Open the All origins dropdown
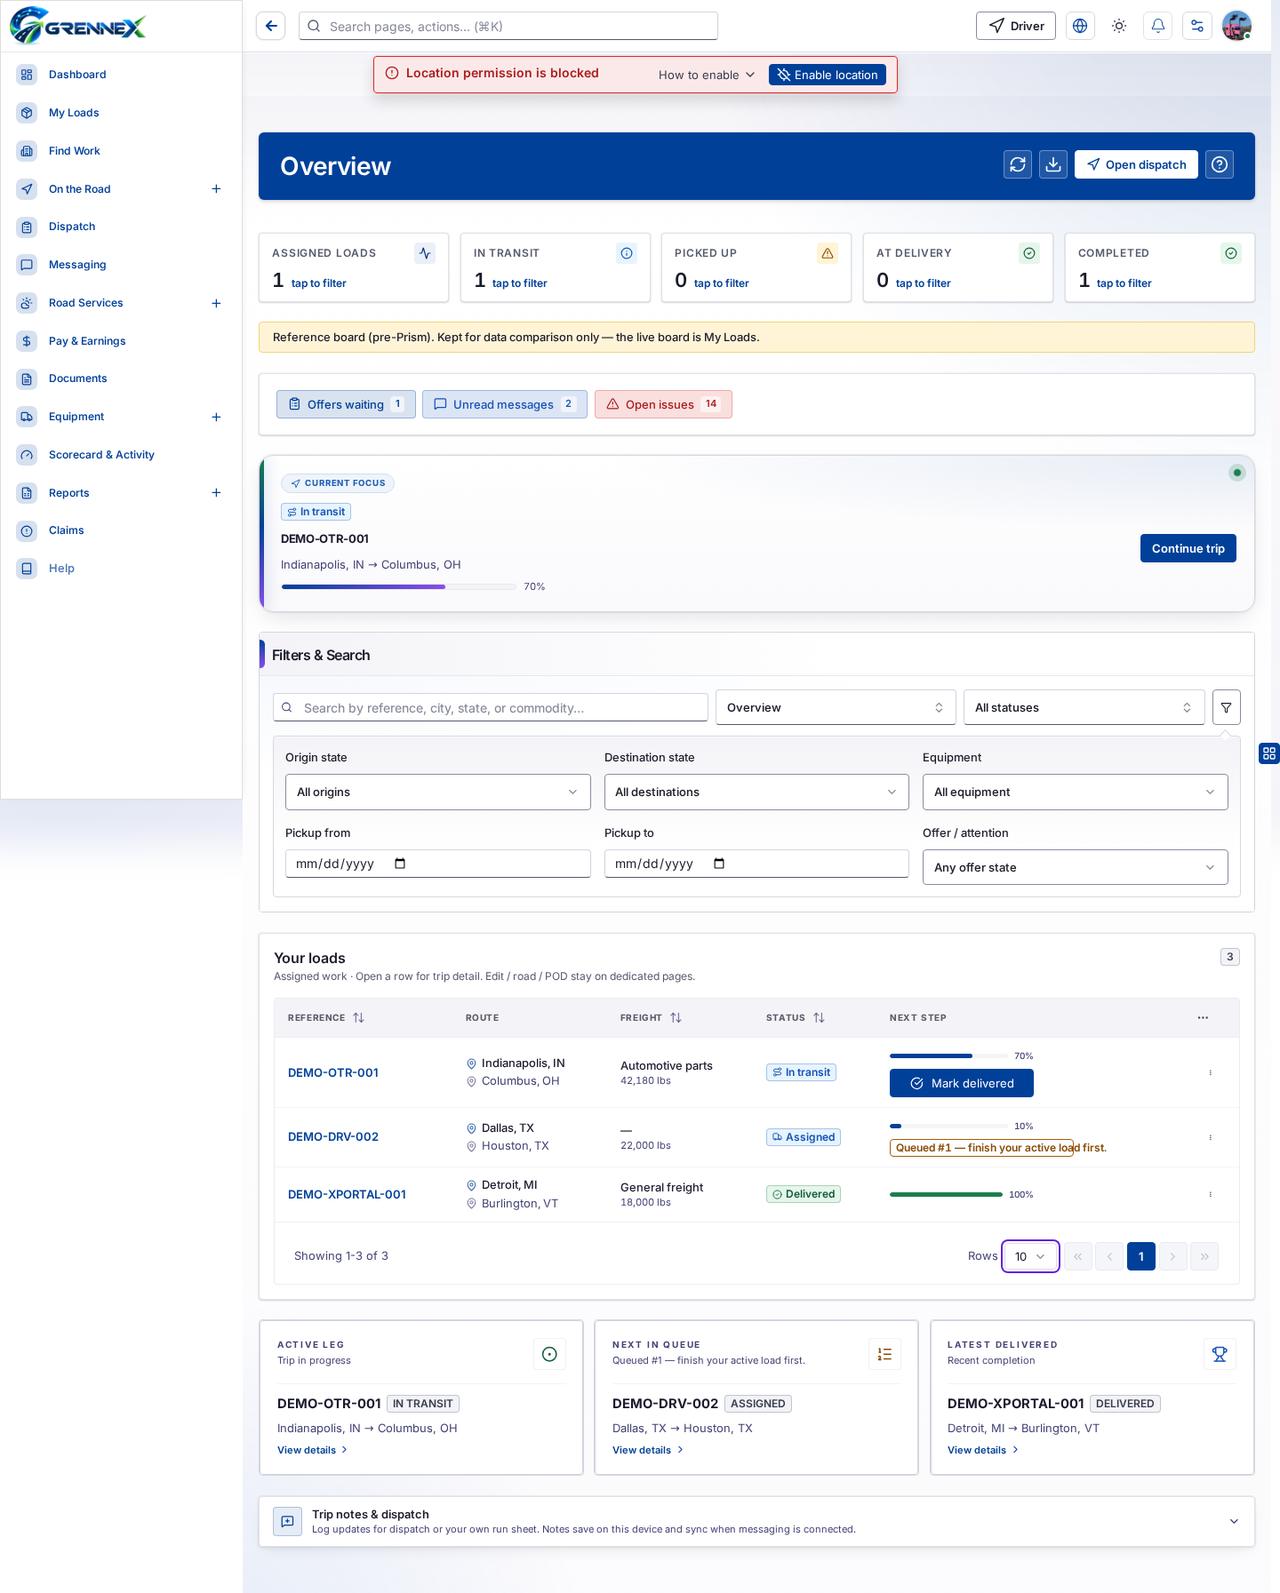This screenshot has width=1280, height=1593. point(438,792)
